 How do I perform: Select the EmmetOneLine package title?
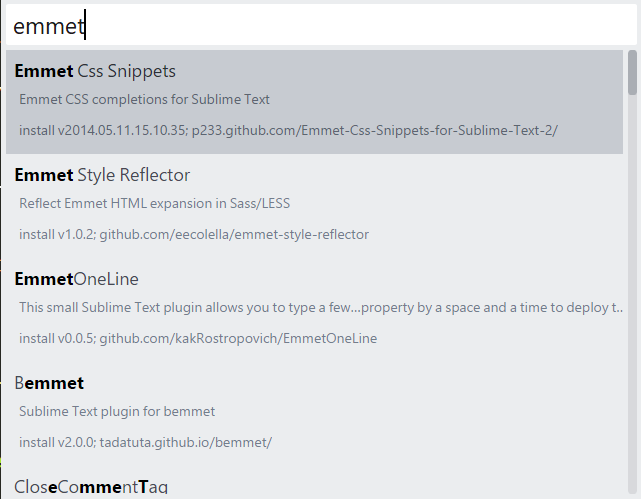76,279
